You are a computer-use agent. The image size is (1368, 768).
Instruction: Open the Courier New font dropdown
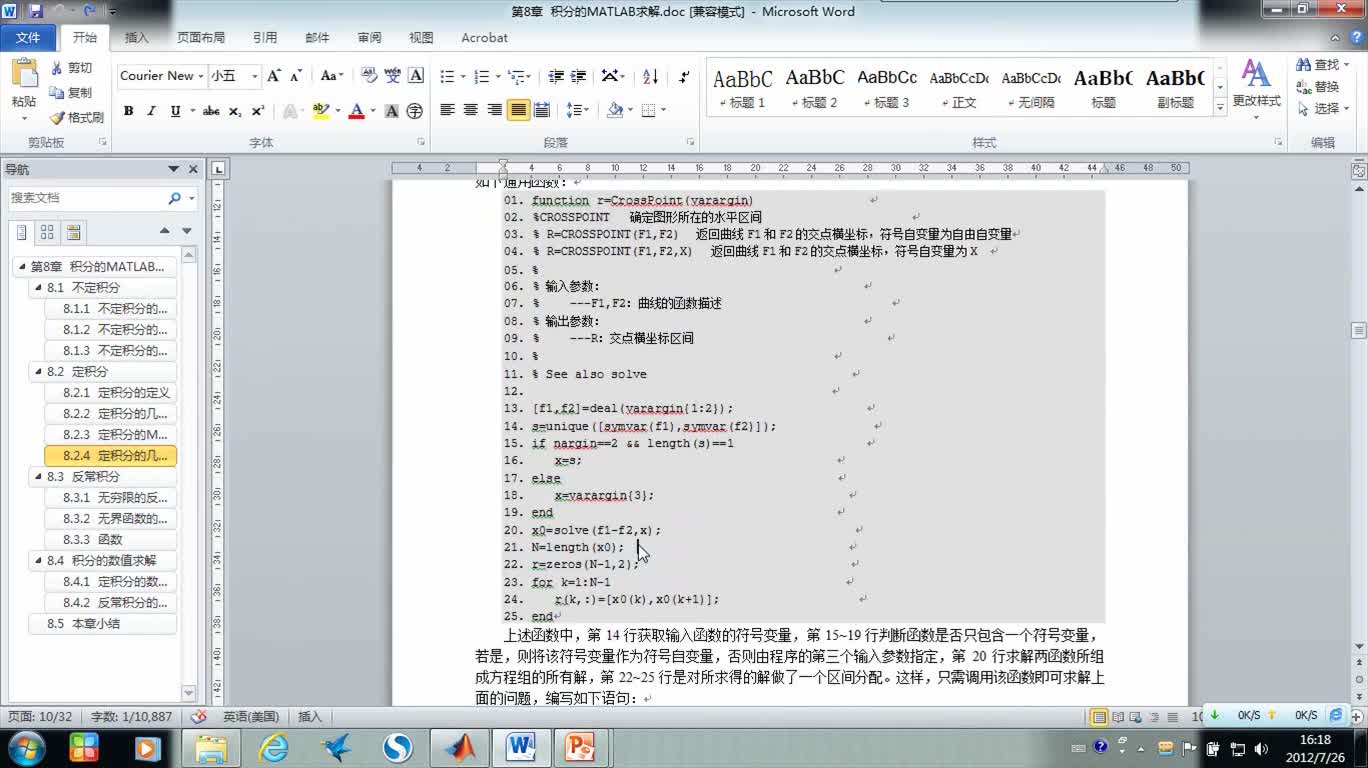[x=201, y=76]
